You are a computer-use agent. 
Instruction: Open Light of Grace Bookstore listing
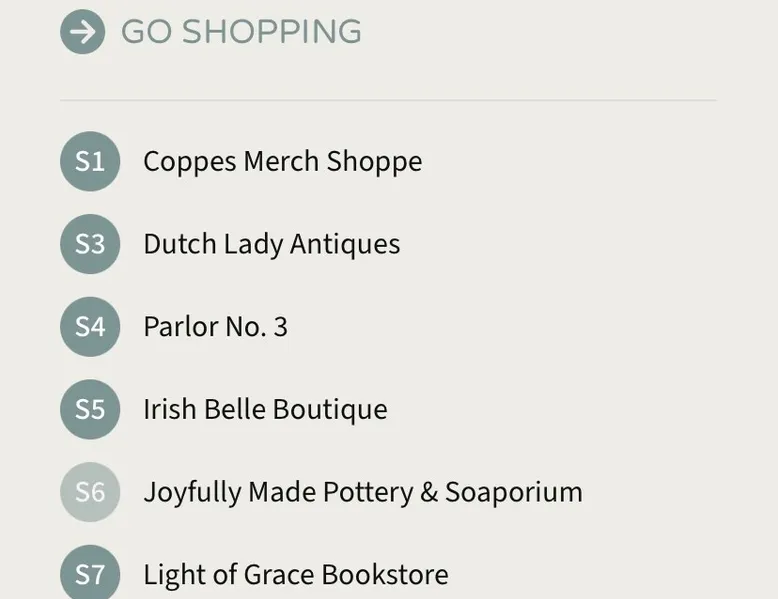pos(296,575)
